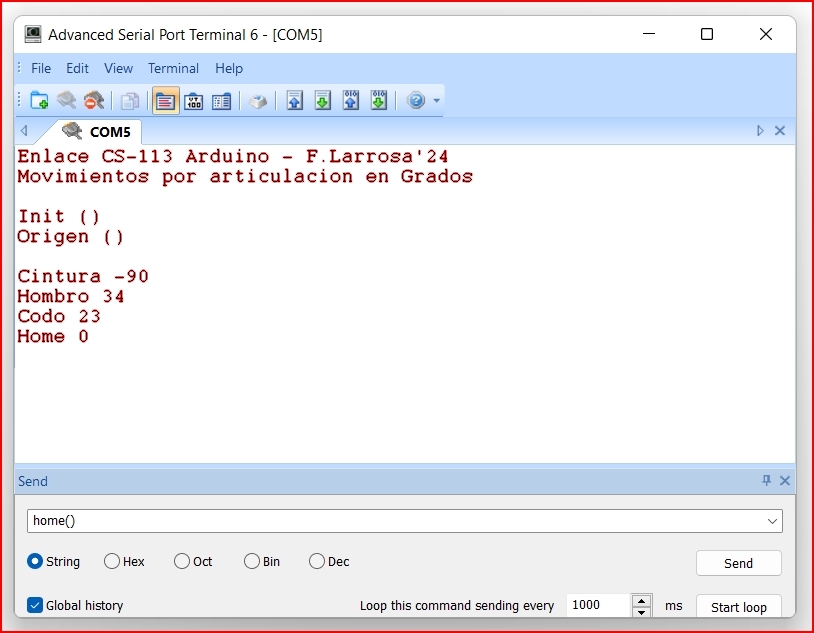Click the connect port plug icon
This screenshot has width=814, height=633.
66,100
